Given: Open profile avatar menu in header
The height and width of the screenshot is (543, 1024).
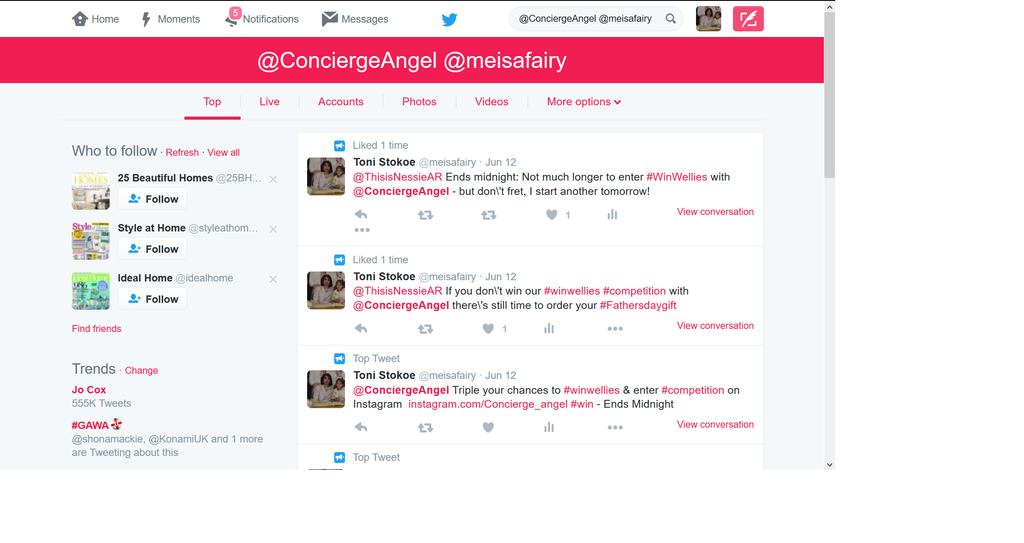Looking at the screenshot, I should (x=709, y=19).
